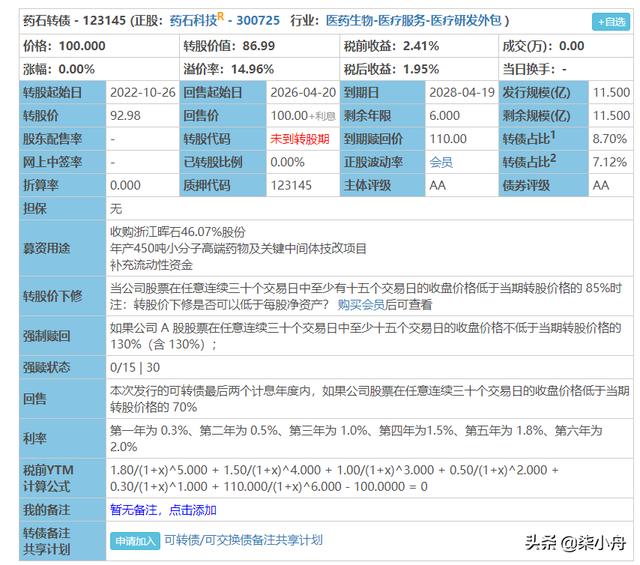Click 网上中签率 header cell
Image resolution: width=640 pixels, height=565 pixels.
(x=62, y=162)
